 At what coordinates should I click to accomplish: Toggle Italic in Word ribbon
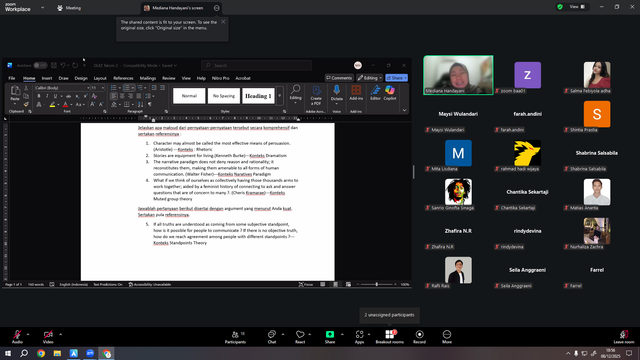[47, 96]
